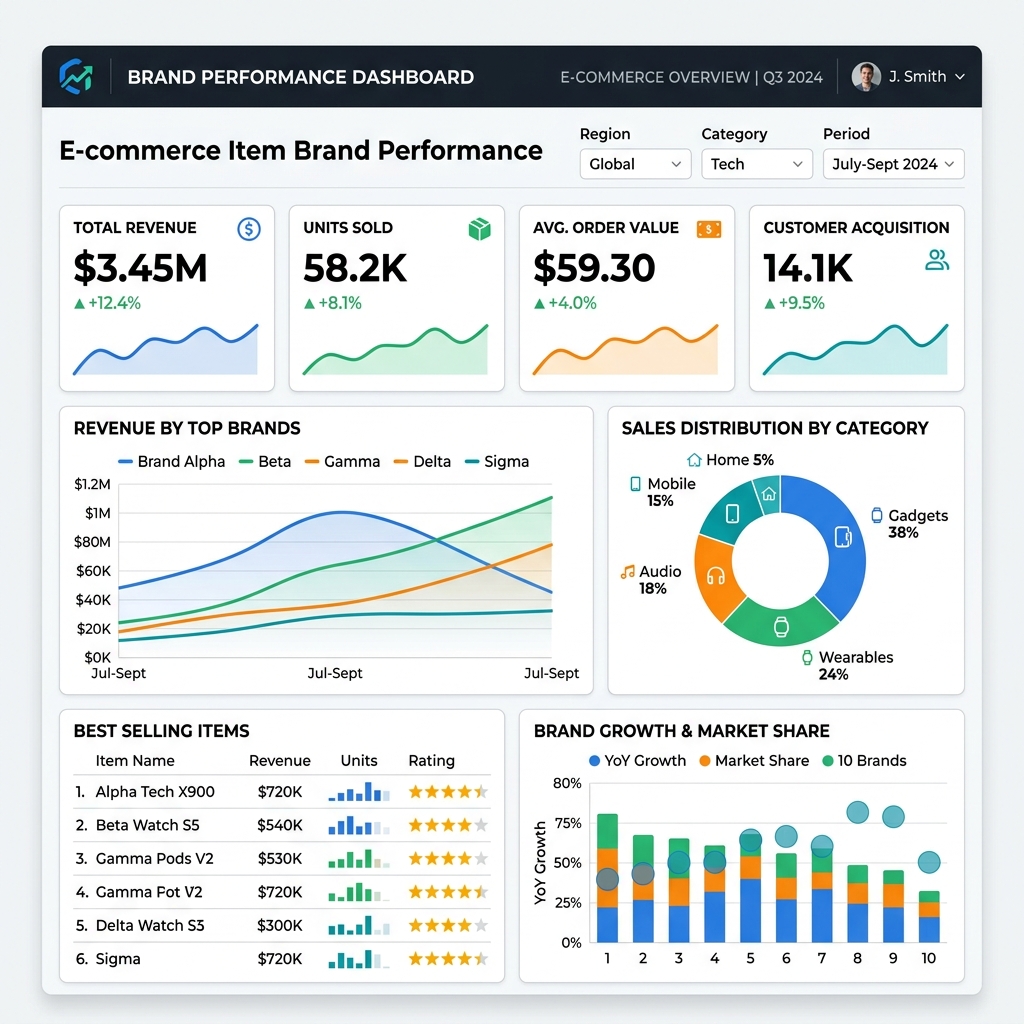Click the headphones icon inside the donut chart

(716, 576)
